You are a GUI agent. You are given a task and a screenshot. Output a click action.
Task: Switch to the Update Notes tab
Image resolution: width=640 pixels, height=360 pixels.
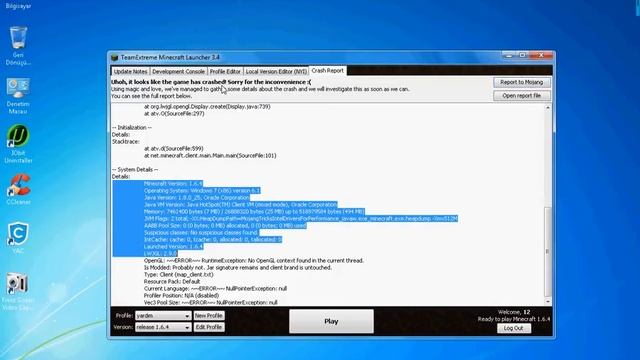(130, 71)
